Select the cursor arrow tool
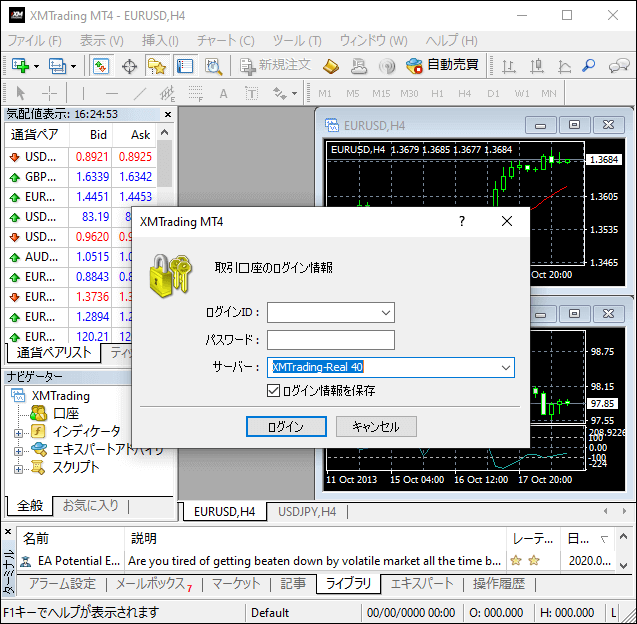This screenshot has width=637, height=624. tap(20, 93)
